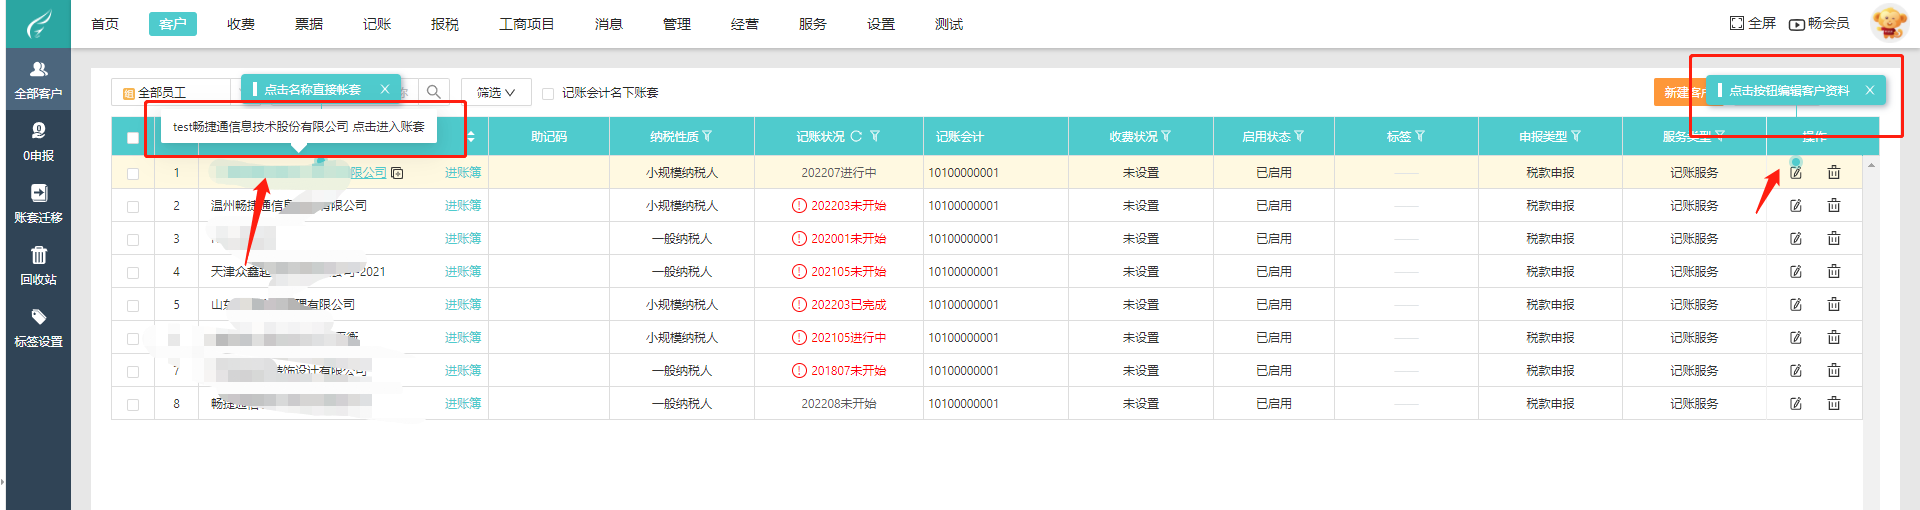Open the 记账状况 column filter funnel
Viewport: 1920px width, 510px height.
(875, 136)
